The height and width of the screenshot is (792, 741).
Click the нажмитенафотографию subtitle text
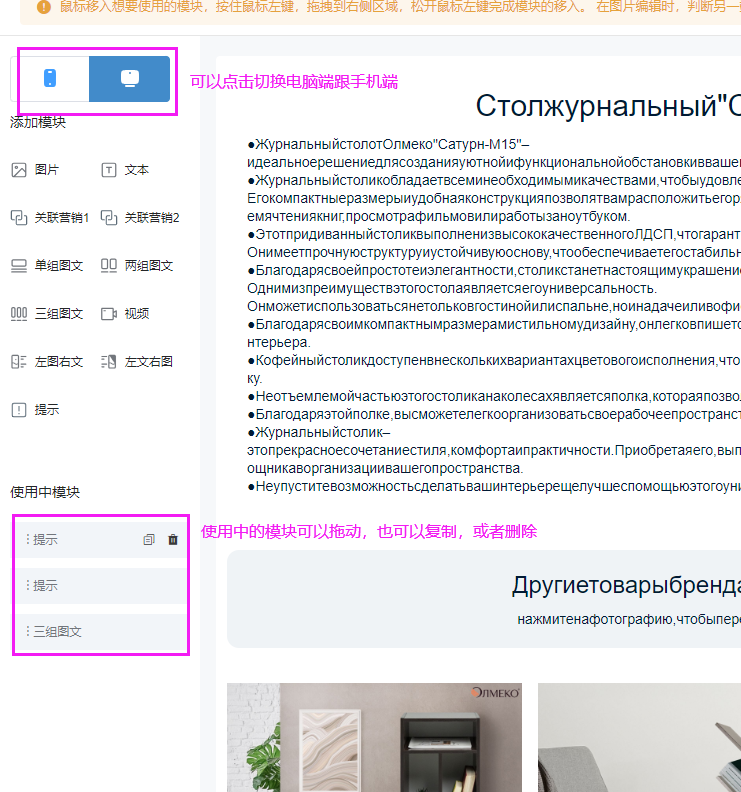(629, 619)
